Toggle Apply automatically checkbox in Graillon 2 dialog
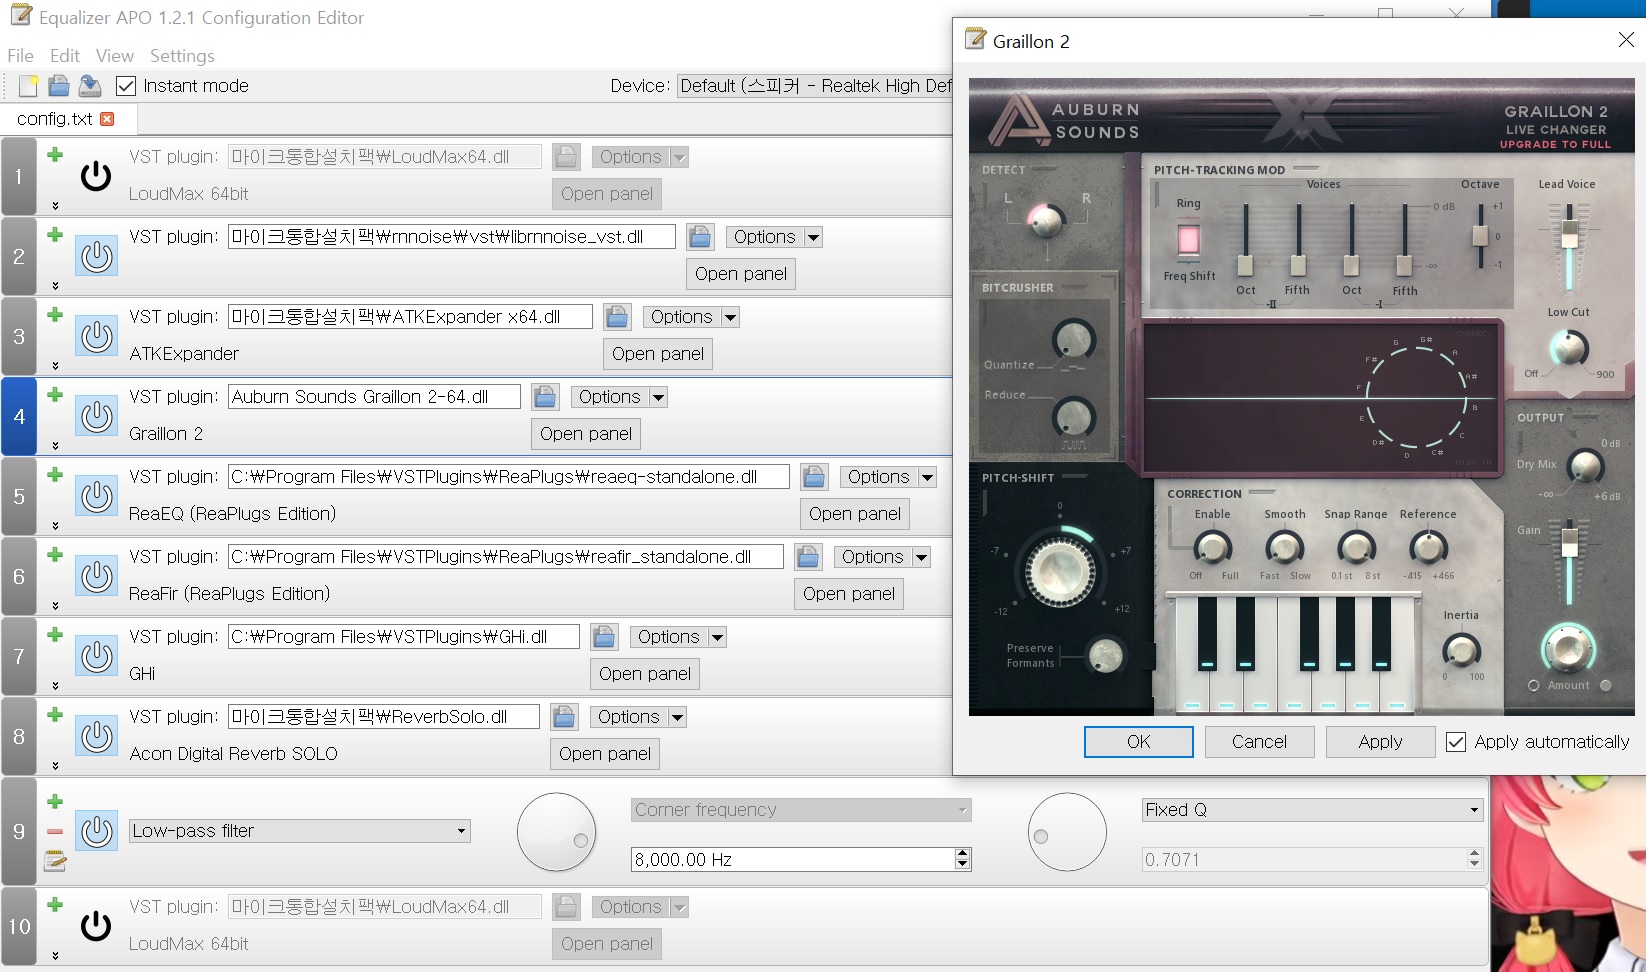1646x972 pixels. pos(1456,742)
